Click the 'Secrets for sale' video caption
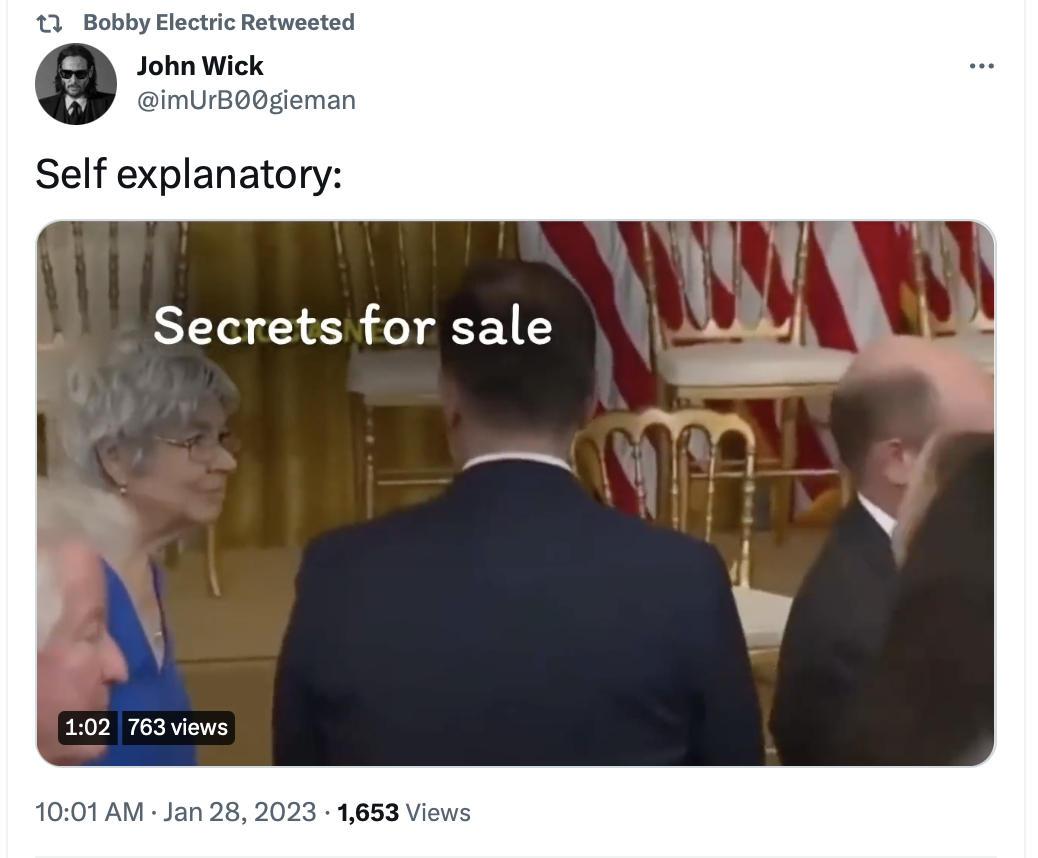The width and height of the screenshot is (1038, 858). click(353, 326)
